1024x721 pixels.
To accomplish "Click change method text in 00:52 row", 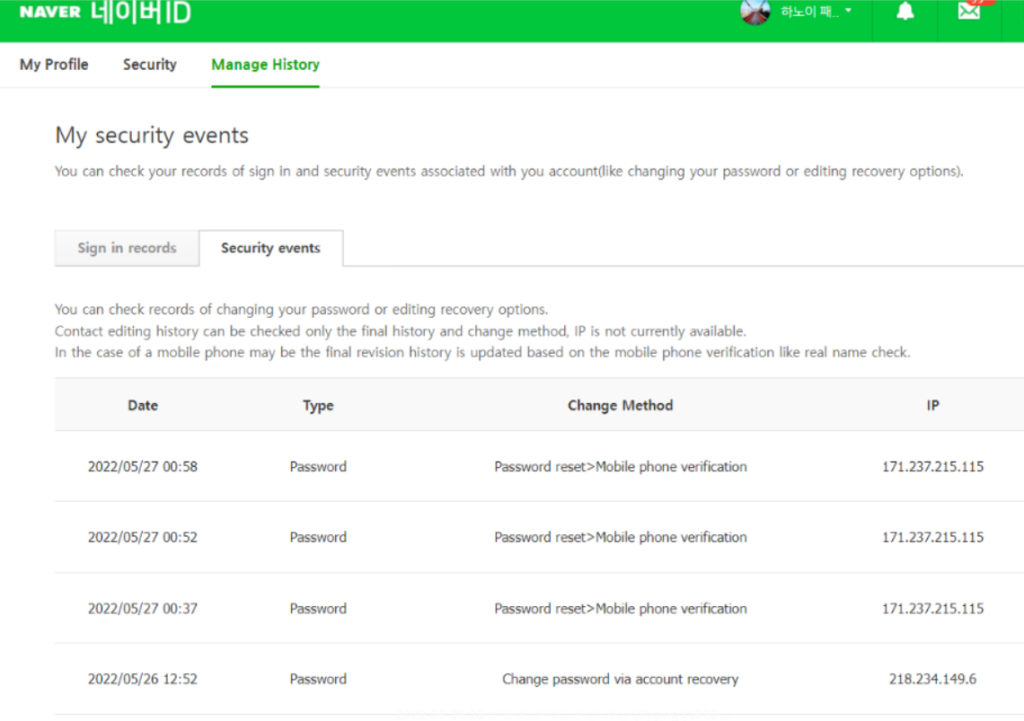I will pyautogui.click(x=620, y=537).
